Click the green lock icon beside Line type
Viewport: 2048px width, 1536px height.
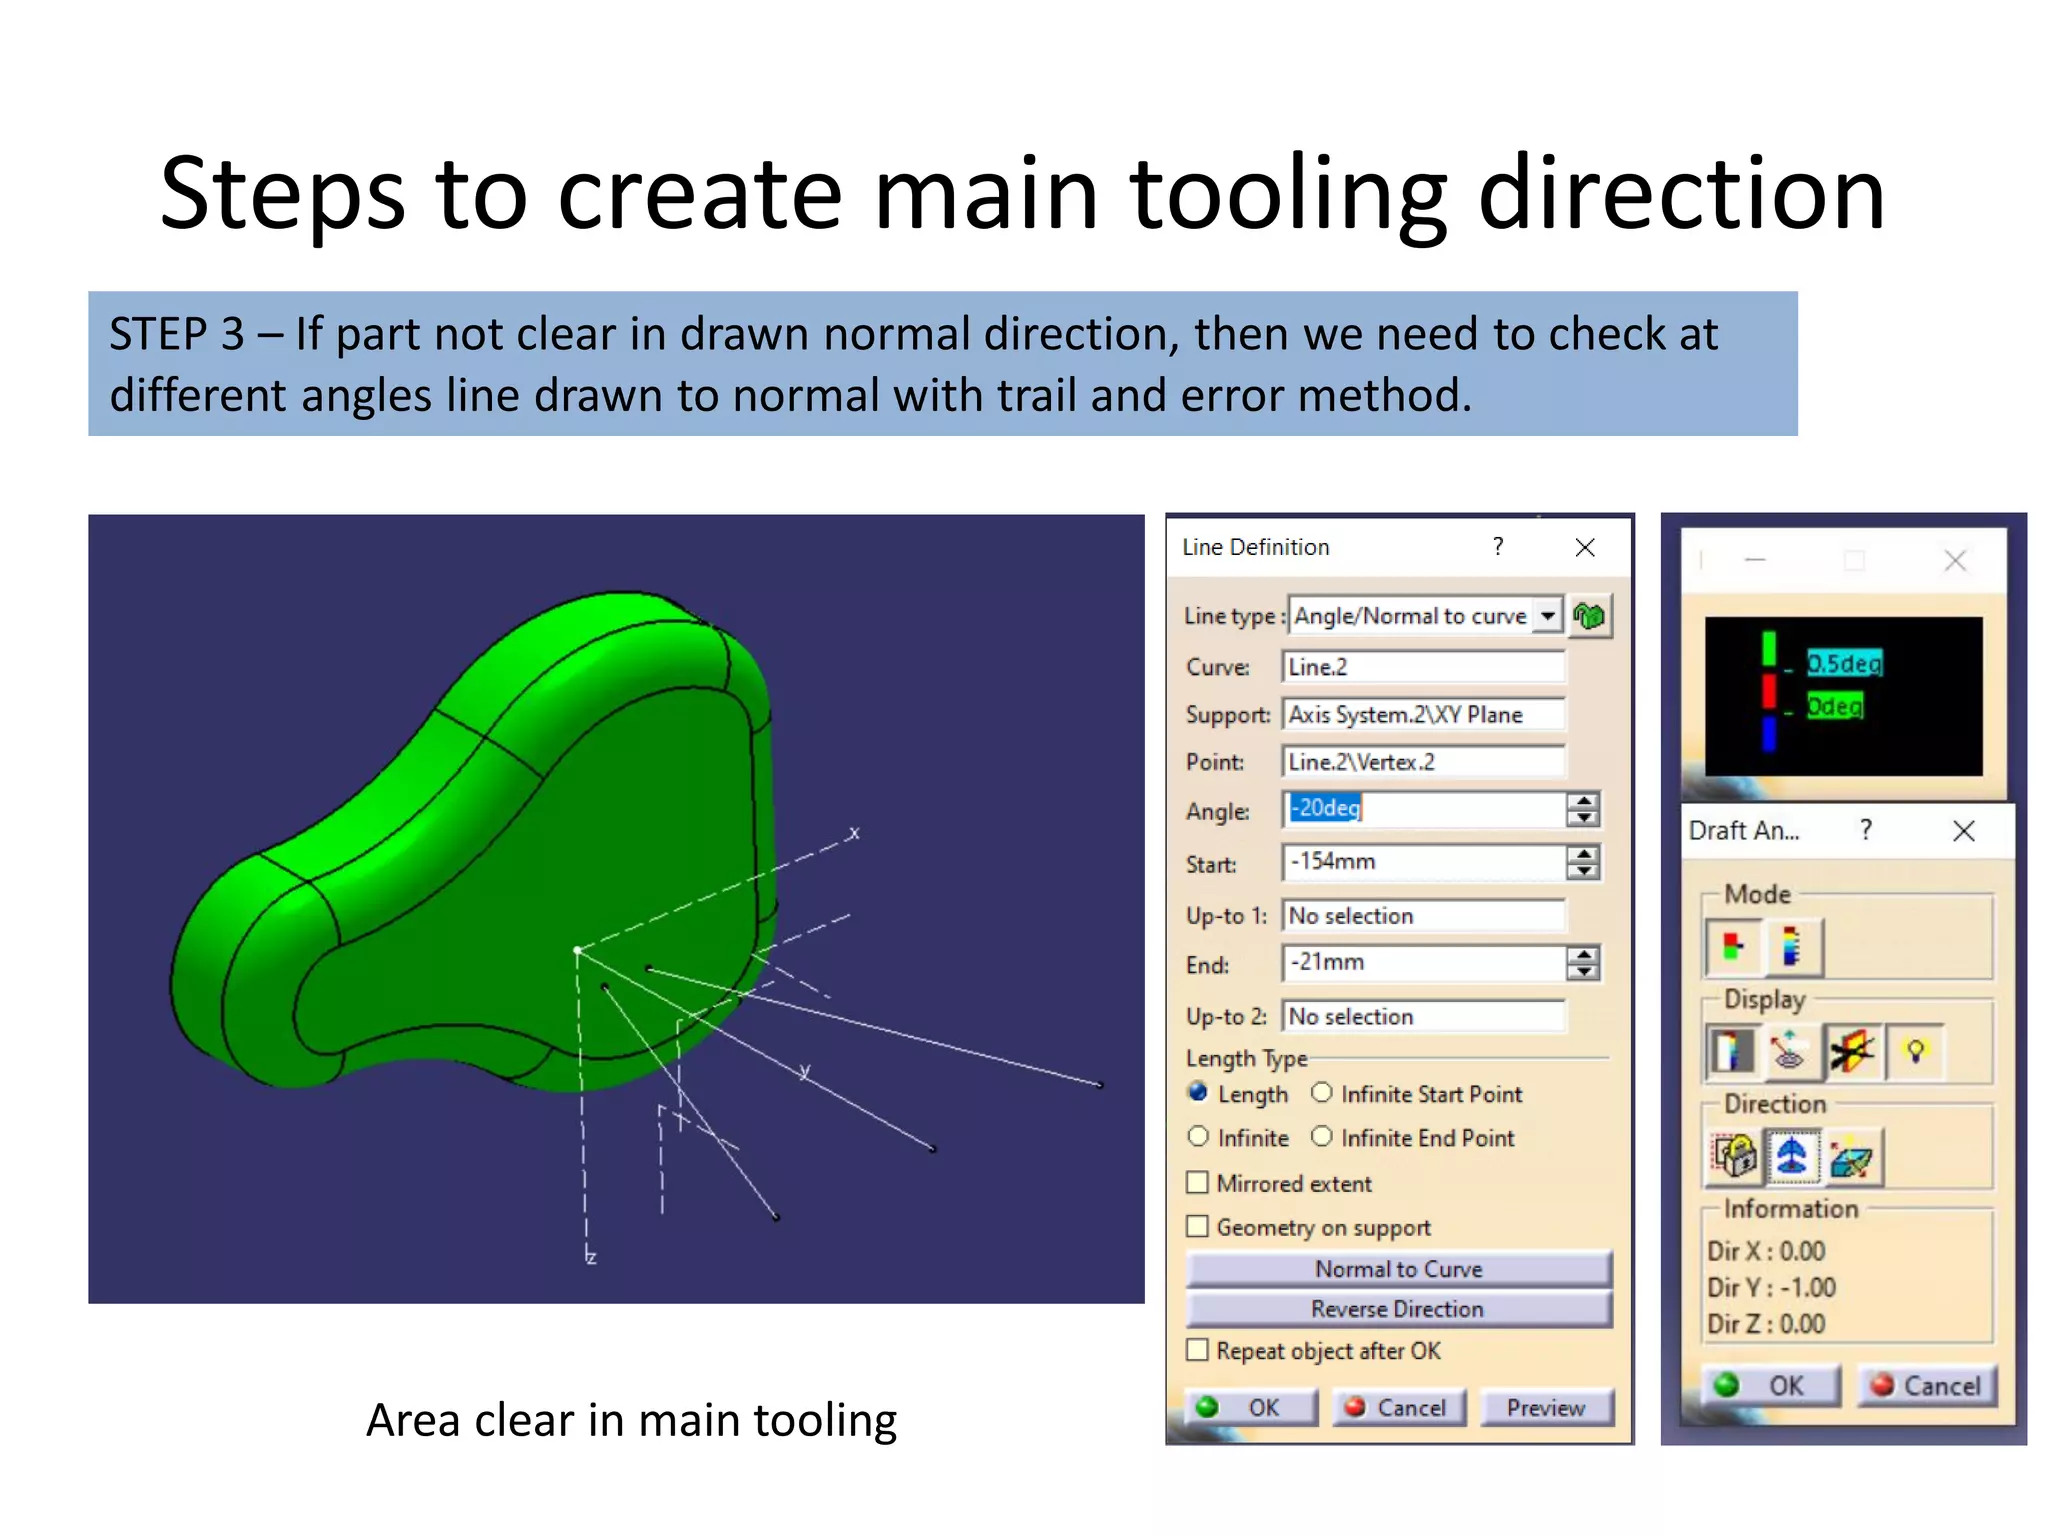click(1588, 616)
